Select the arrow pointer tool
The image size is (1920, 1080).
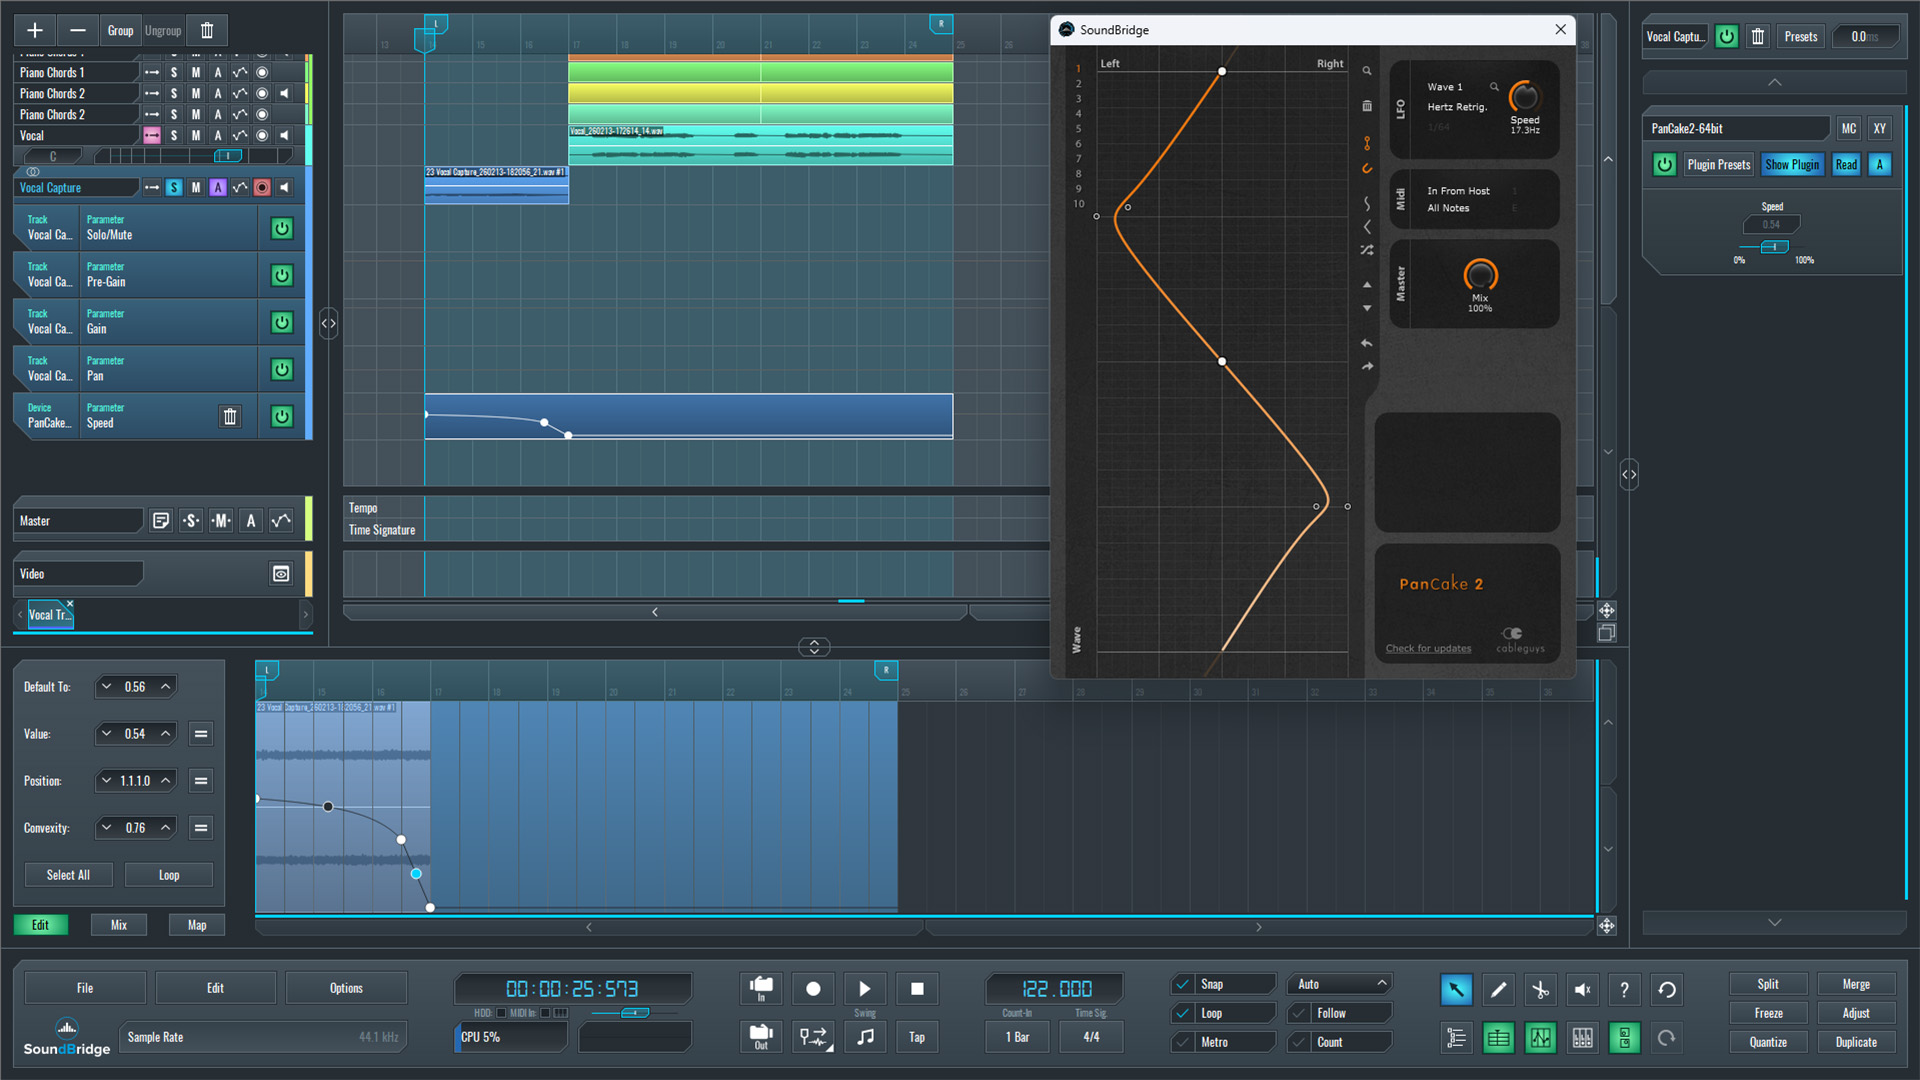click(x=1456, y=990)
